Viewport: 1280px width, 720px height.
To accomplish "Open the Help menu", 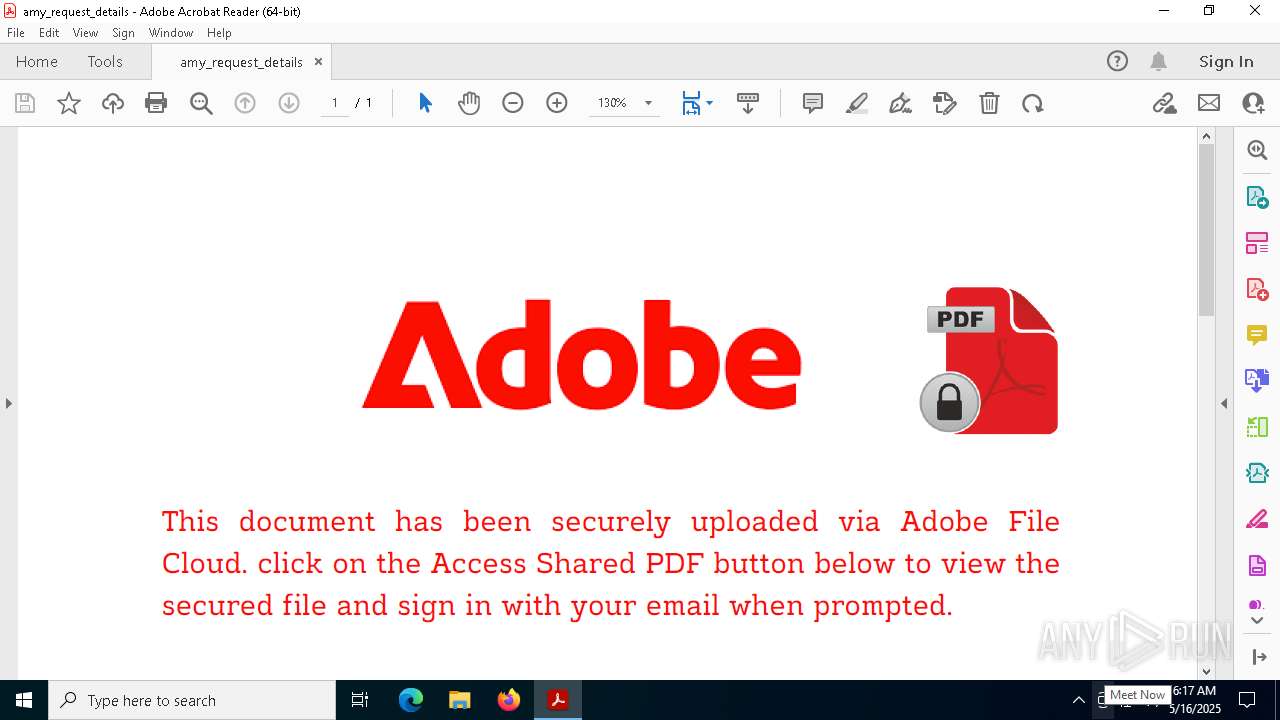I will (219, 32).
